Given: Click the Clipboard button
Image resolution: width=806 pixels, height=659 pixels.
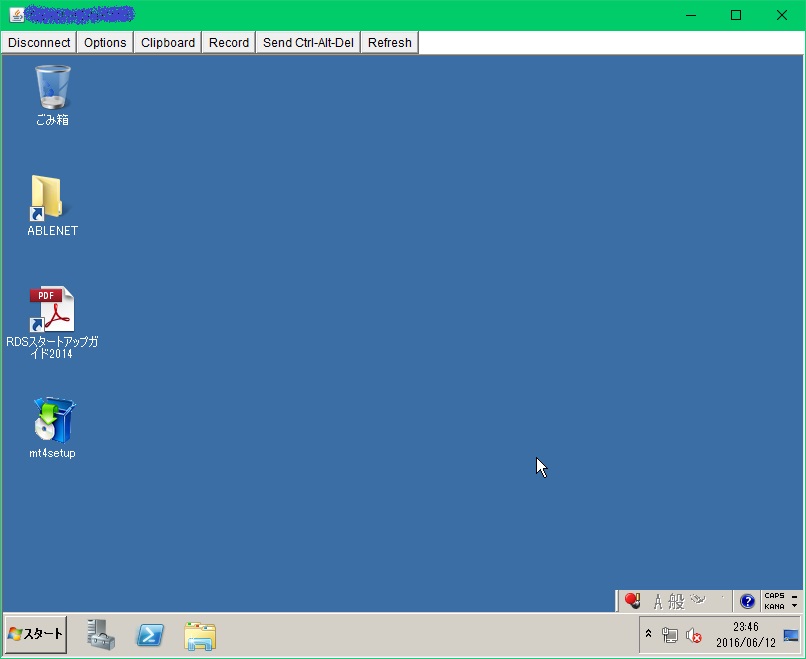Looking at the screenshot, I should coord(168,43).
